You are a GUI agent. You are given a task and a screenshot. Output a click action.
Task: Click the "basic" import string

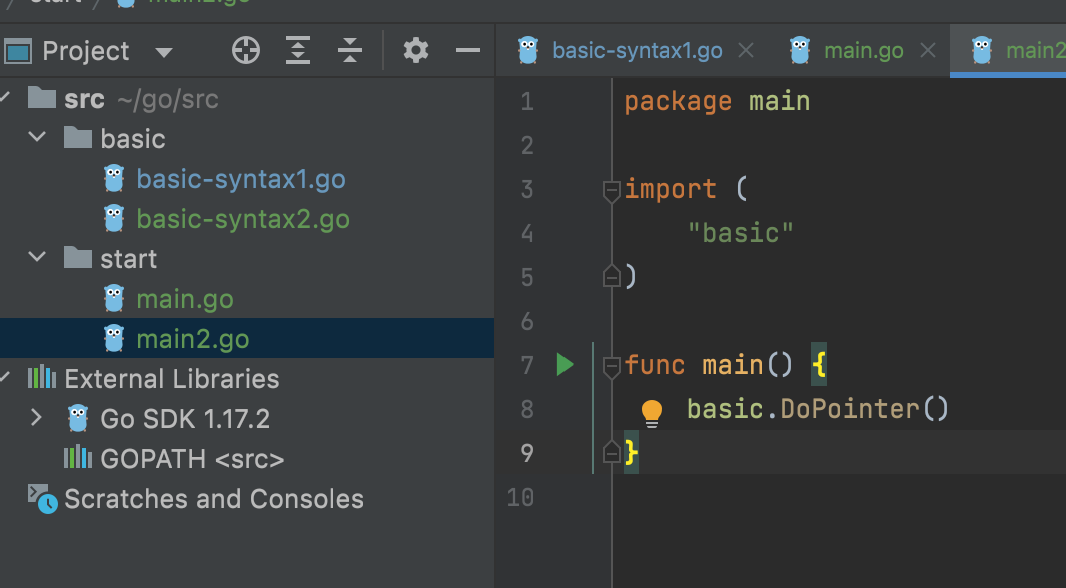(741, 233)
